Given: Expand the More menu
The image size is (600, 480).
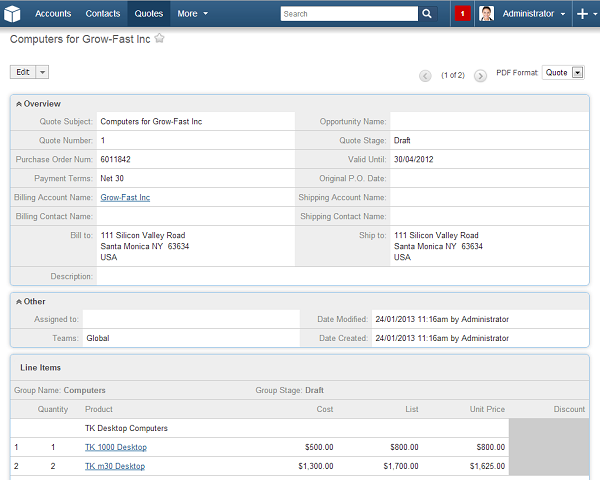Looking at the screenshot, I should [x=192, y=14].
